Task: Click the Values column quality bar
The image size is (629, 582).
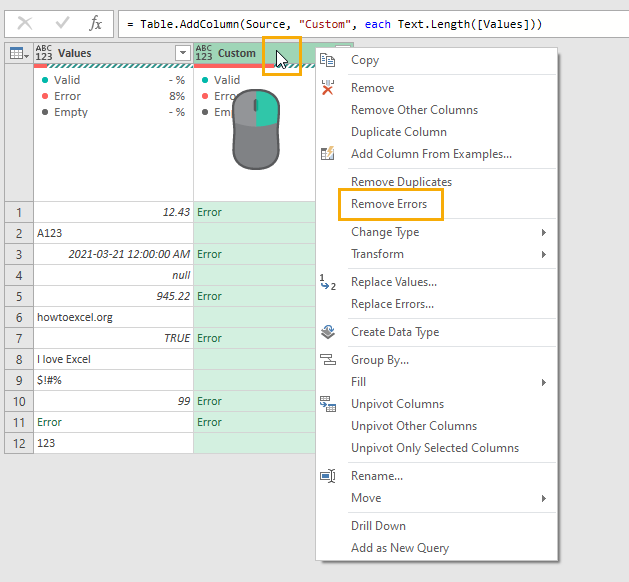Action: coord(114,66)
